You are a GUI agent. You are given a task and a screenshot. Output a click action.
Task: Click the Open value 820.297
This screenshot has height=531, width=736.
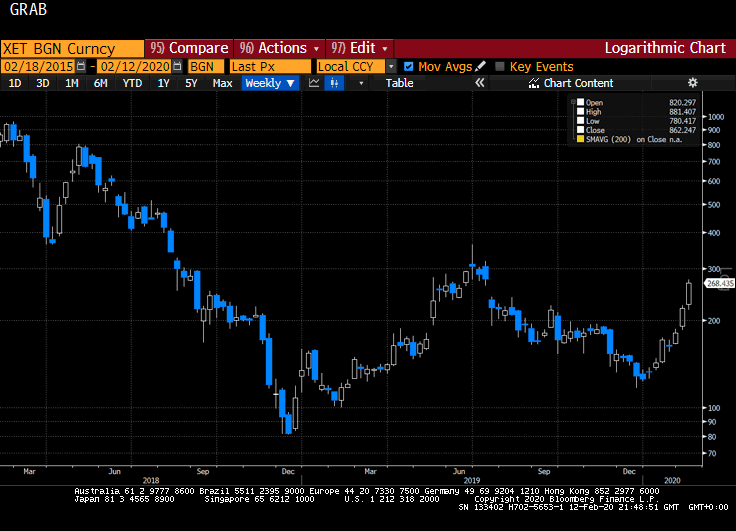(682, 102)
